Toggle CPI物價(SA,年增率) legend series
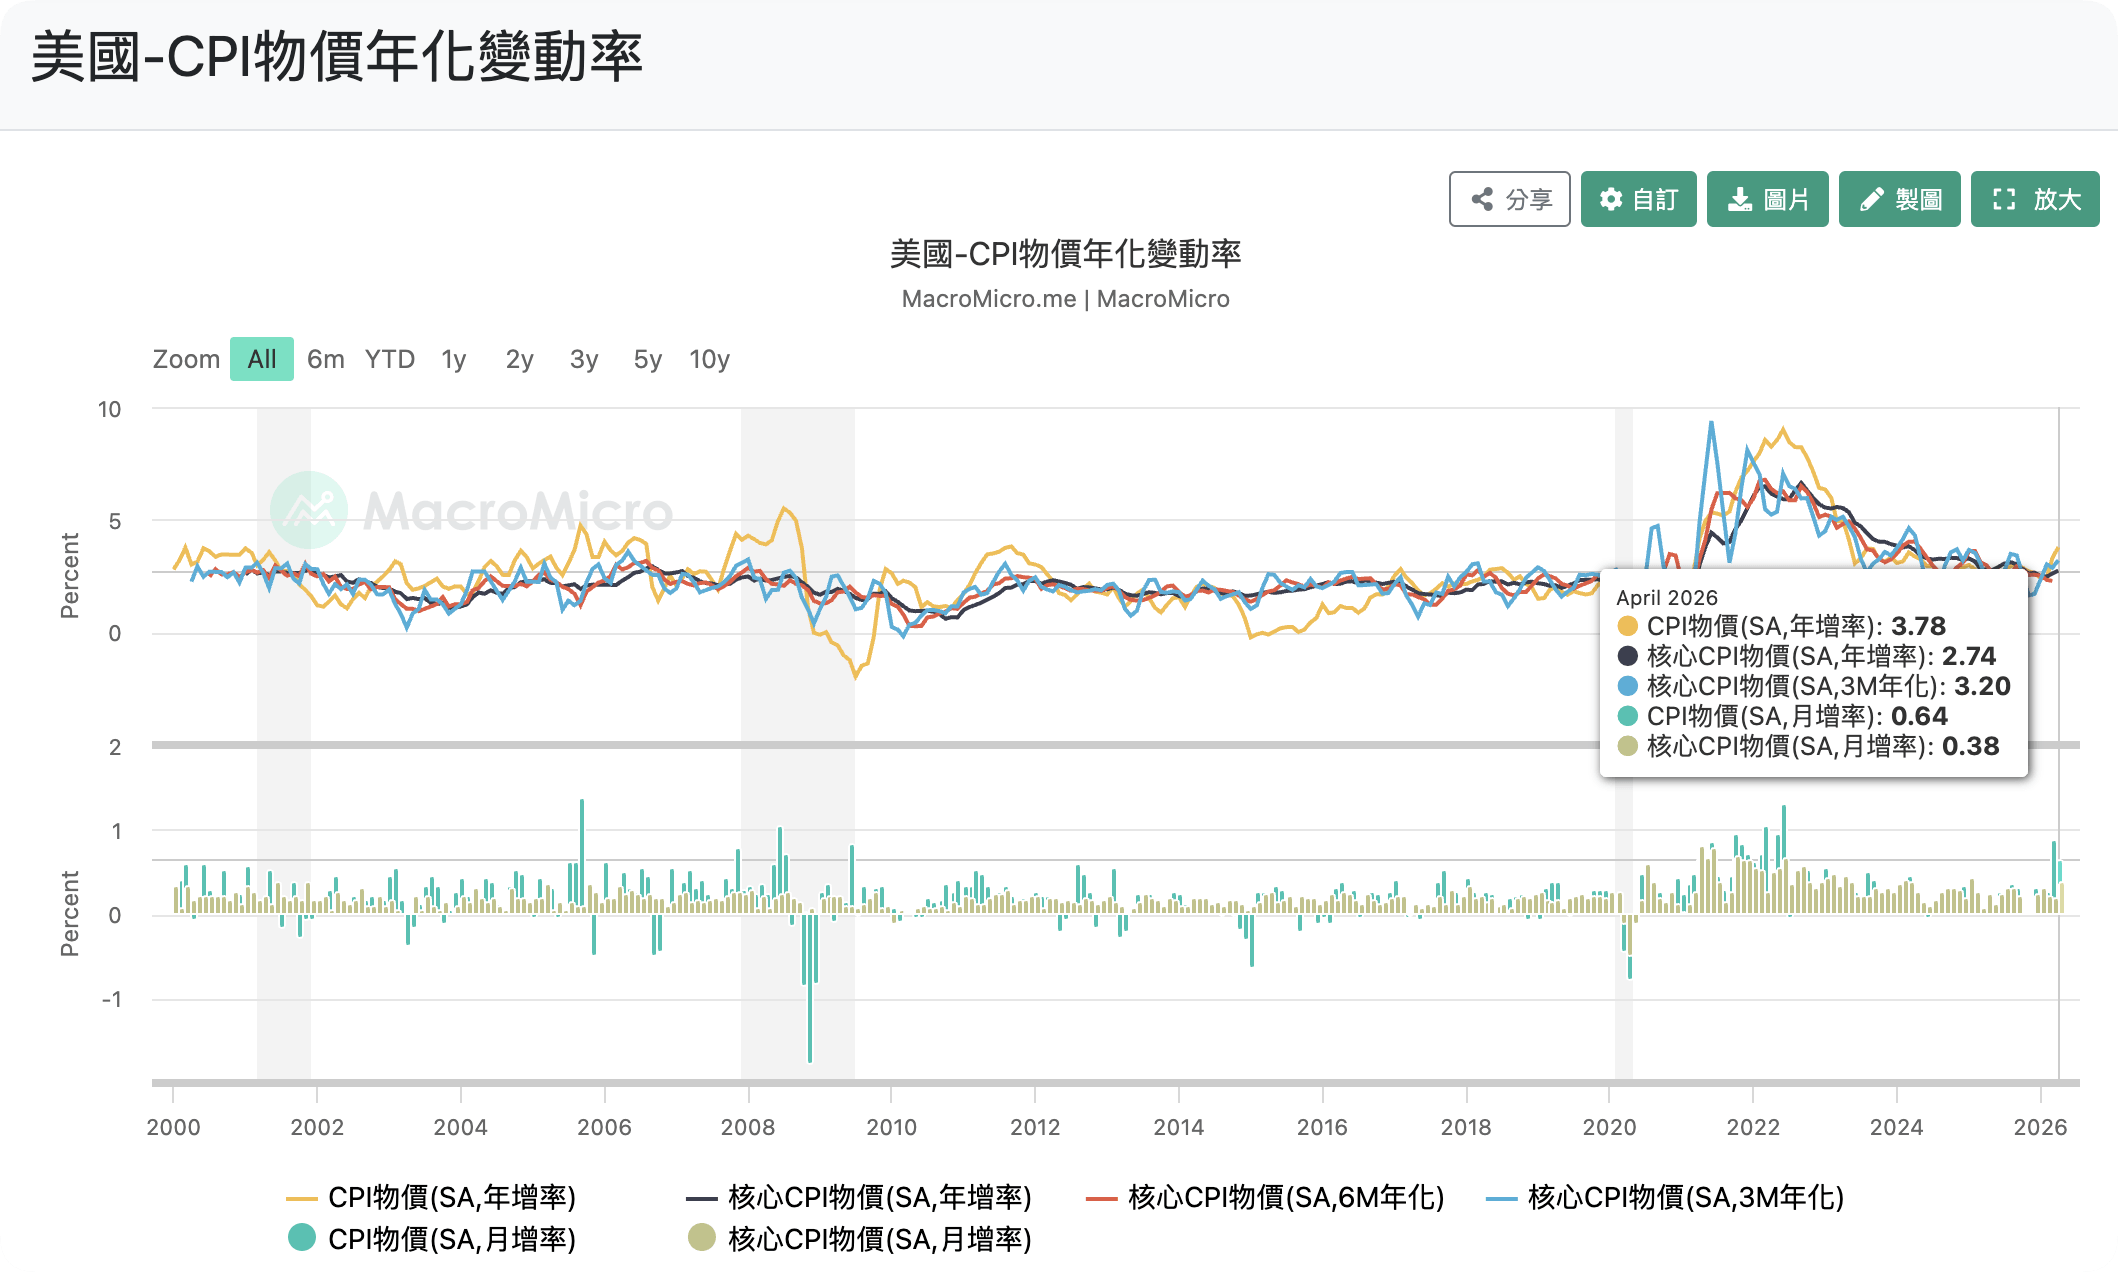Viewport: 2118px width, 1272px height. pyautogui.click(x=431, y=1197)
